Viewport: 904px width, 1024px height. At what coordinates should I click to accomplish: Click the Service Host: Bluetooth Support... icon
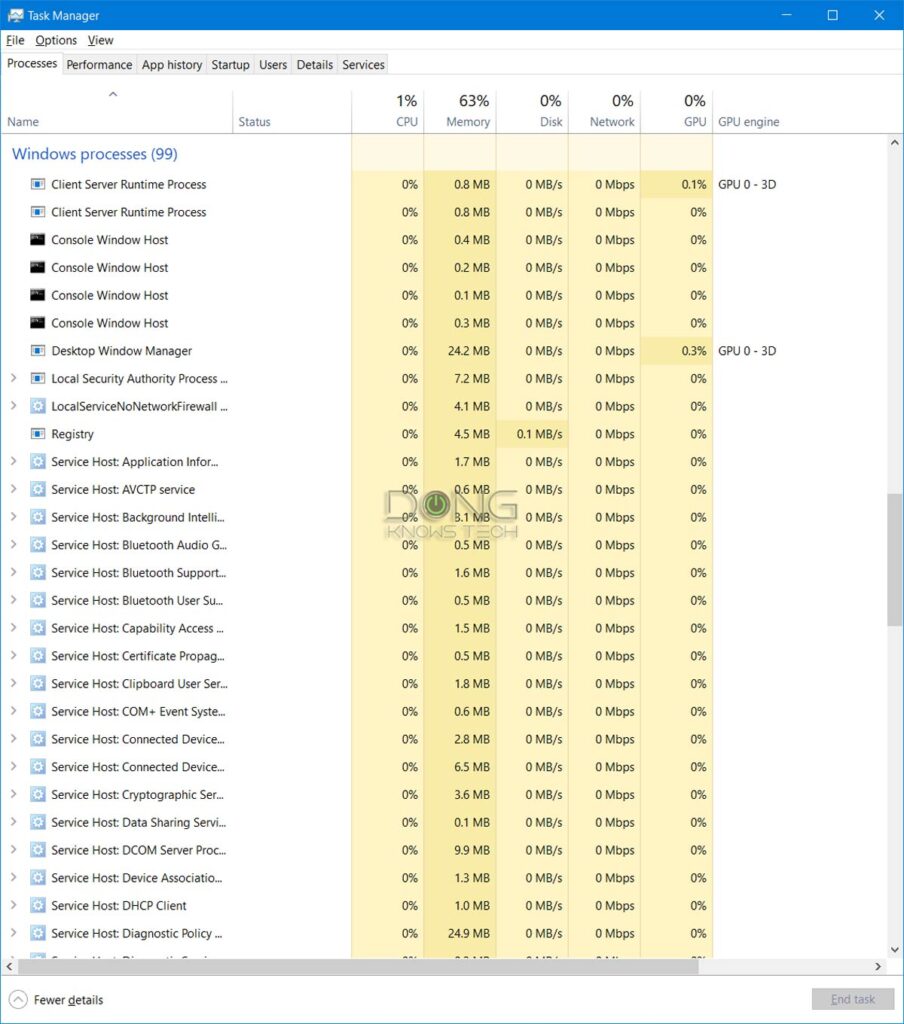click(38, 573)
